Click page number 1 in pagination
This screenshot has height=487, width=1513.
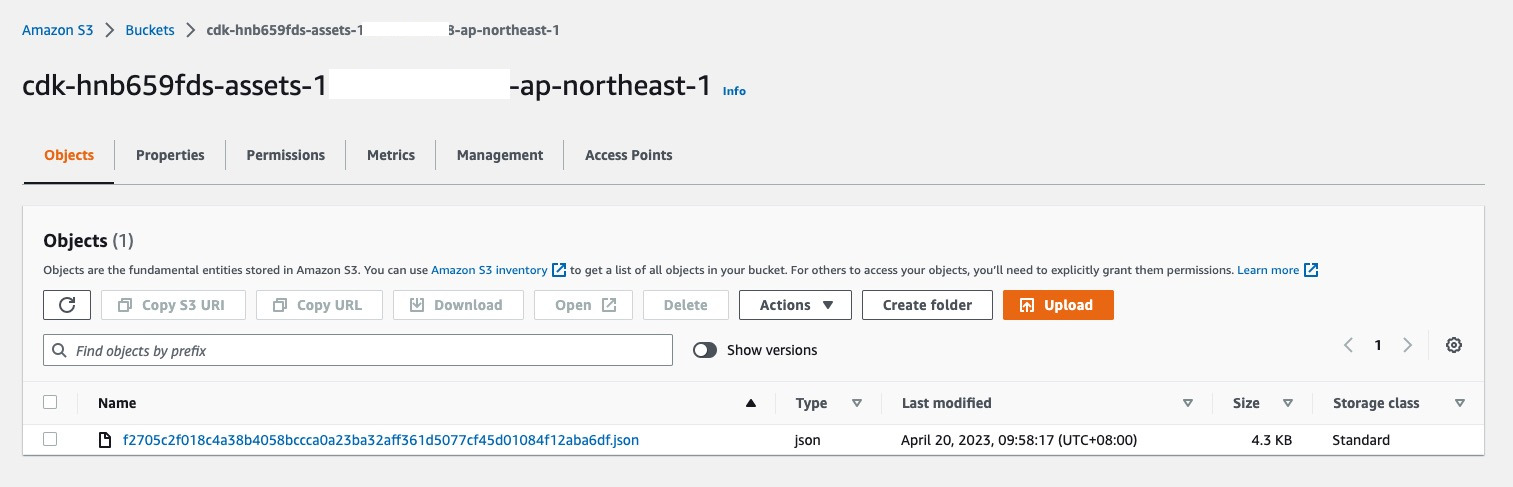(x=1378, y=345)
